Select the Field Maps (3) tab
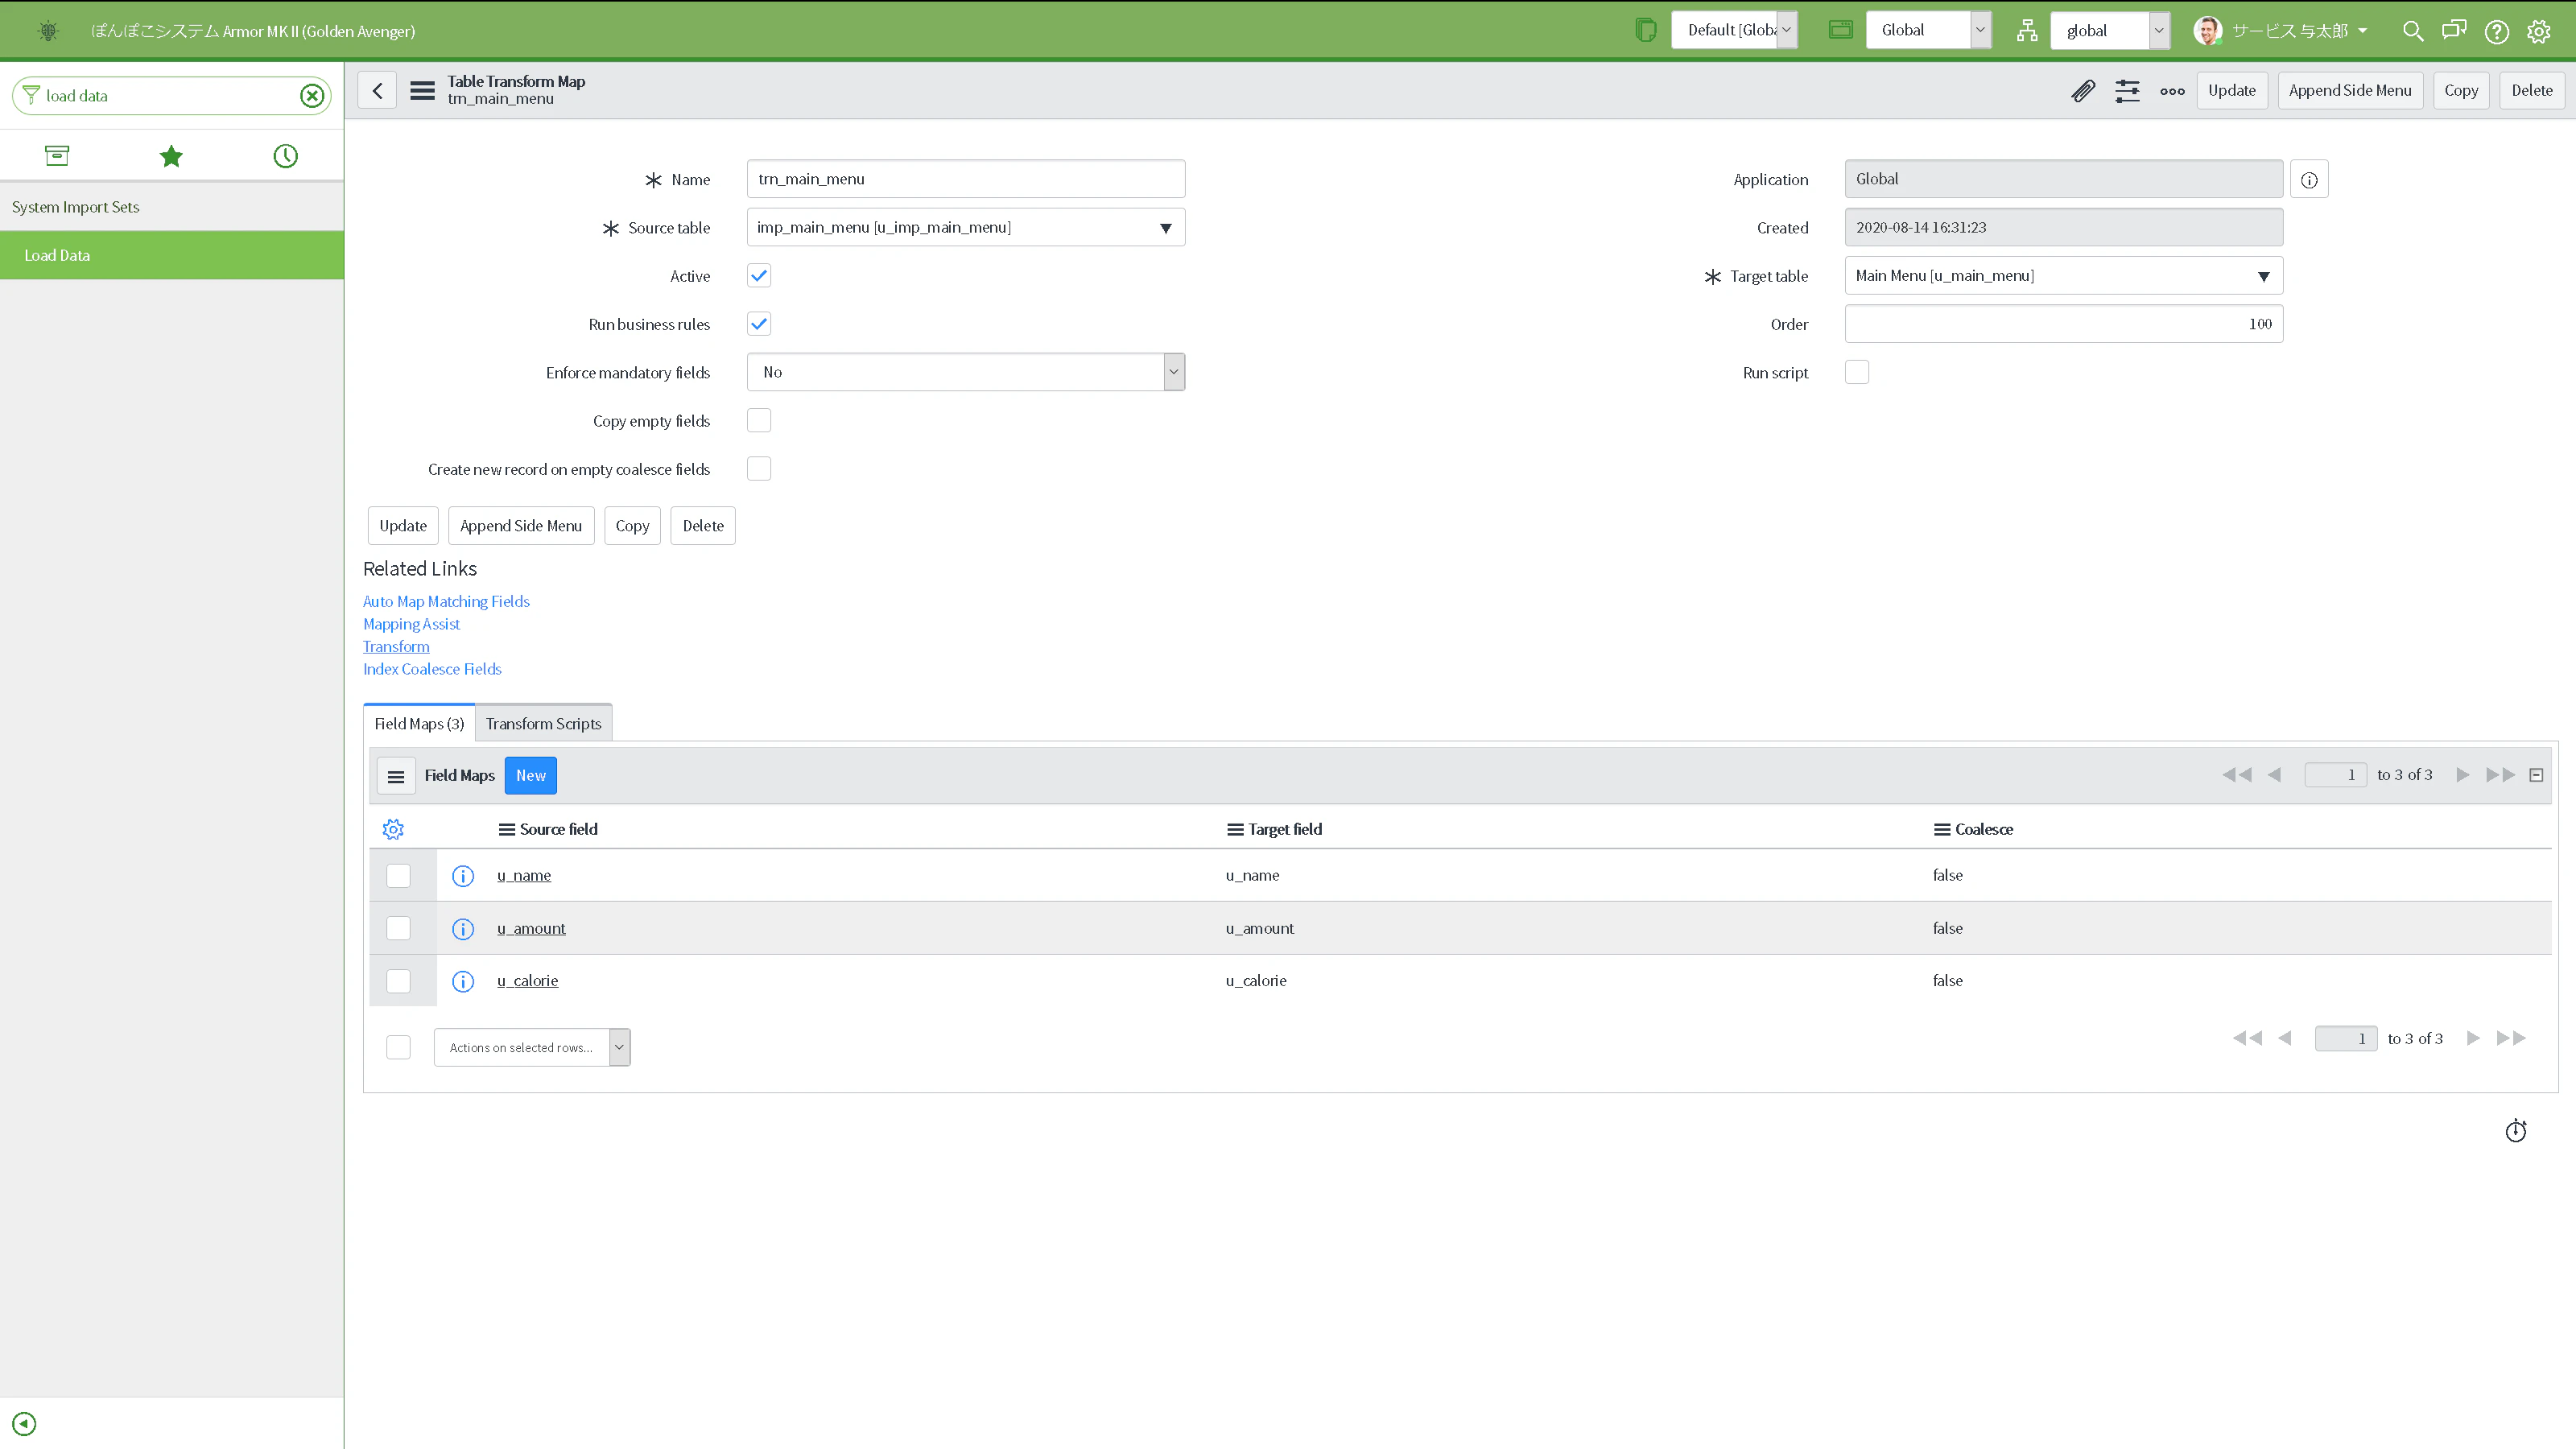2576x1449 pixels. [x=419, y=724]
